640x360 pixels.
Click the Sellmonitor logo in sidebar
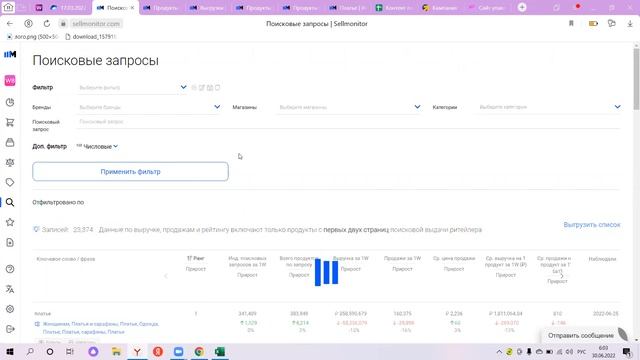click(x=10, y=54)
